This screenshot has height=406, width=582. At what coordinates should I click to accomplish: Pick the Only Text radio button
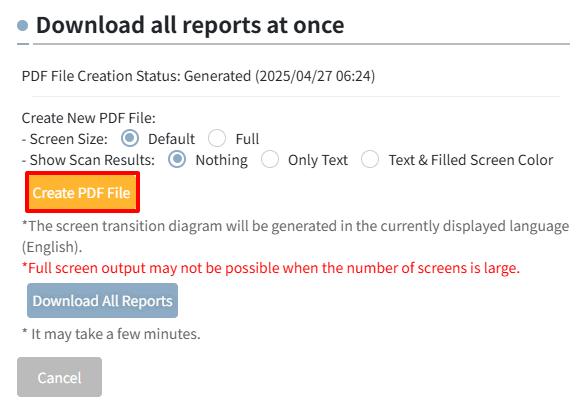(270, 160)
